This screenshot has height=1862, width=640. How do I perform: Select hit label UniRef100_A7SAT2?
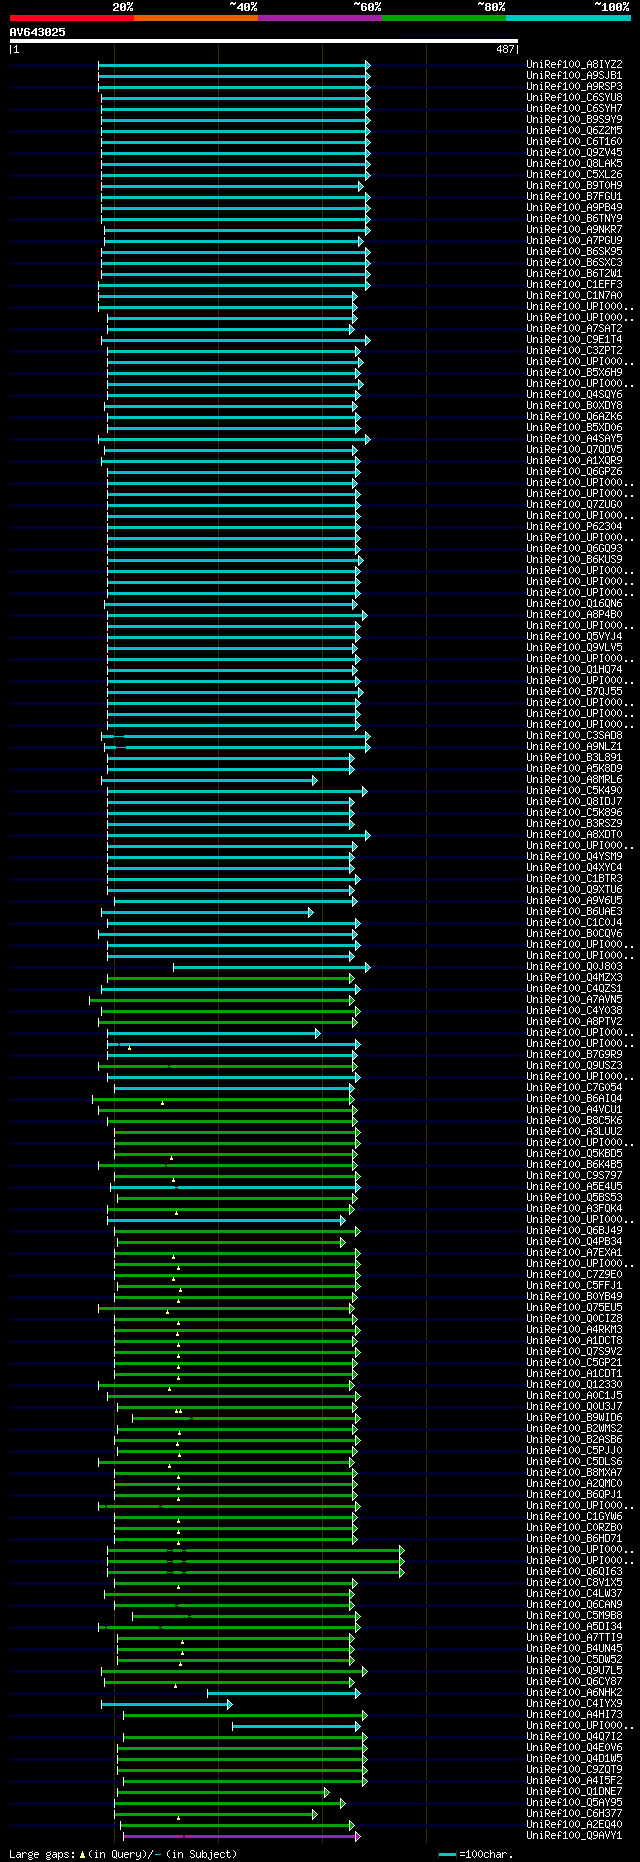pos(574,328)
